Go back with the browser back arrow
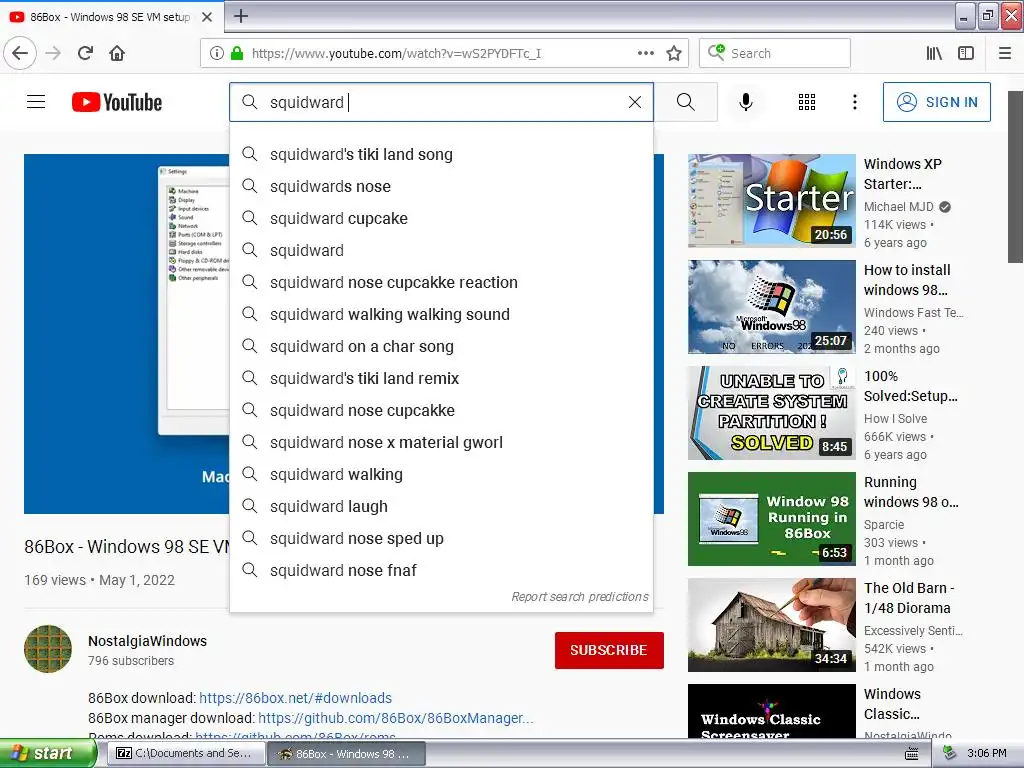This screenshot has height=768, width=1024. pyautogui.click(x=20, y=53)
